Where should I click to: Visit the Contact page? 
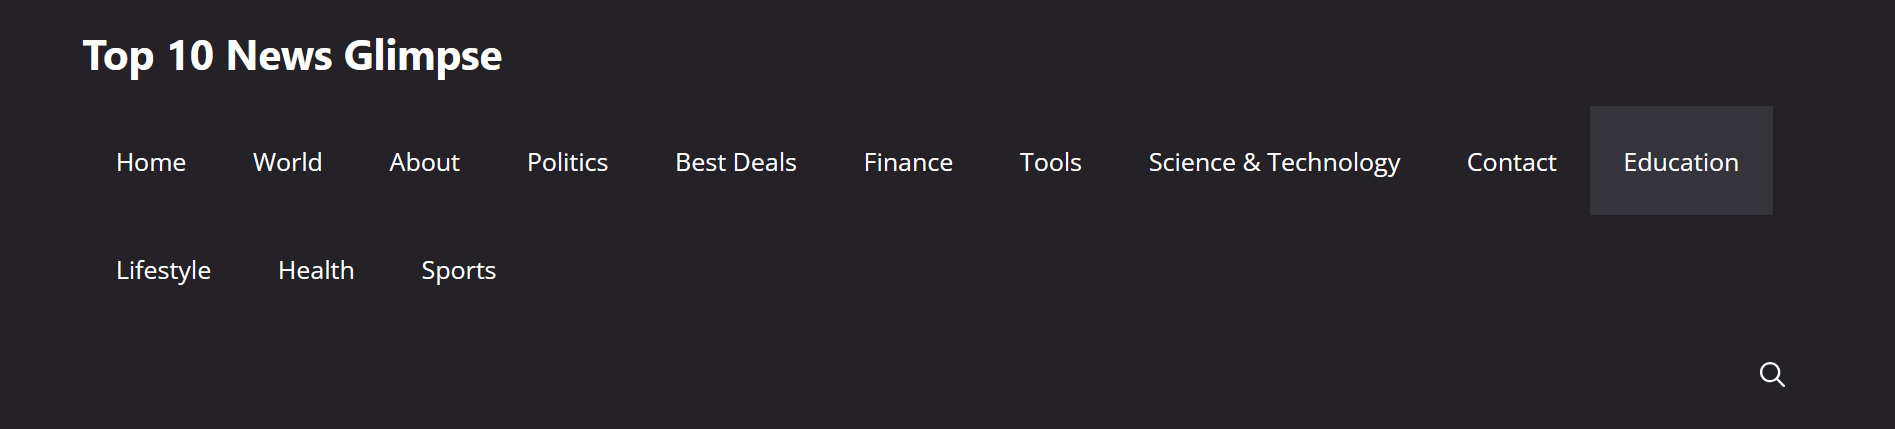(1511, 162)
